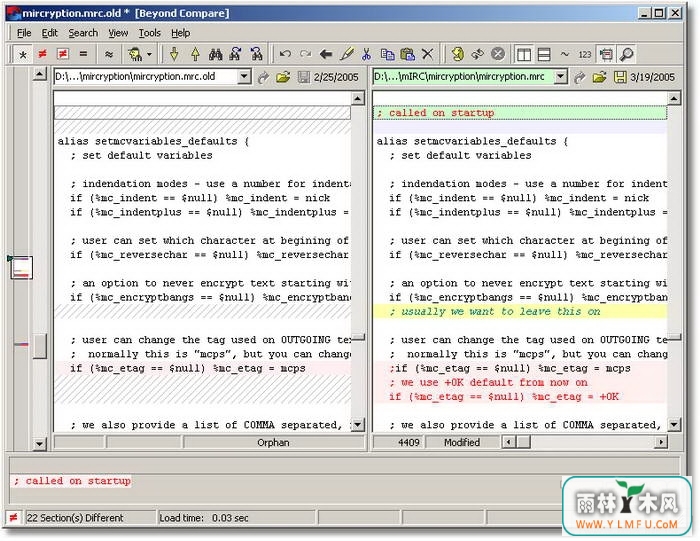Click left pane scroll down arrow
This screenshot has width=700, height=541.
click(358, 424)
